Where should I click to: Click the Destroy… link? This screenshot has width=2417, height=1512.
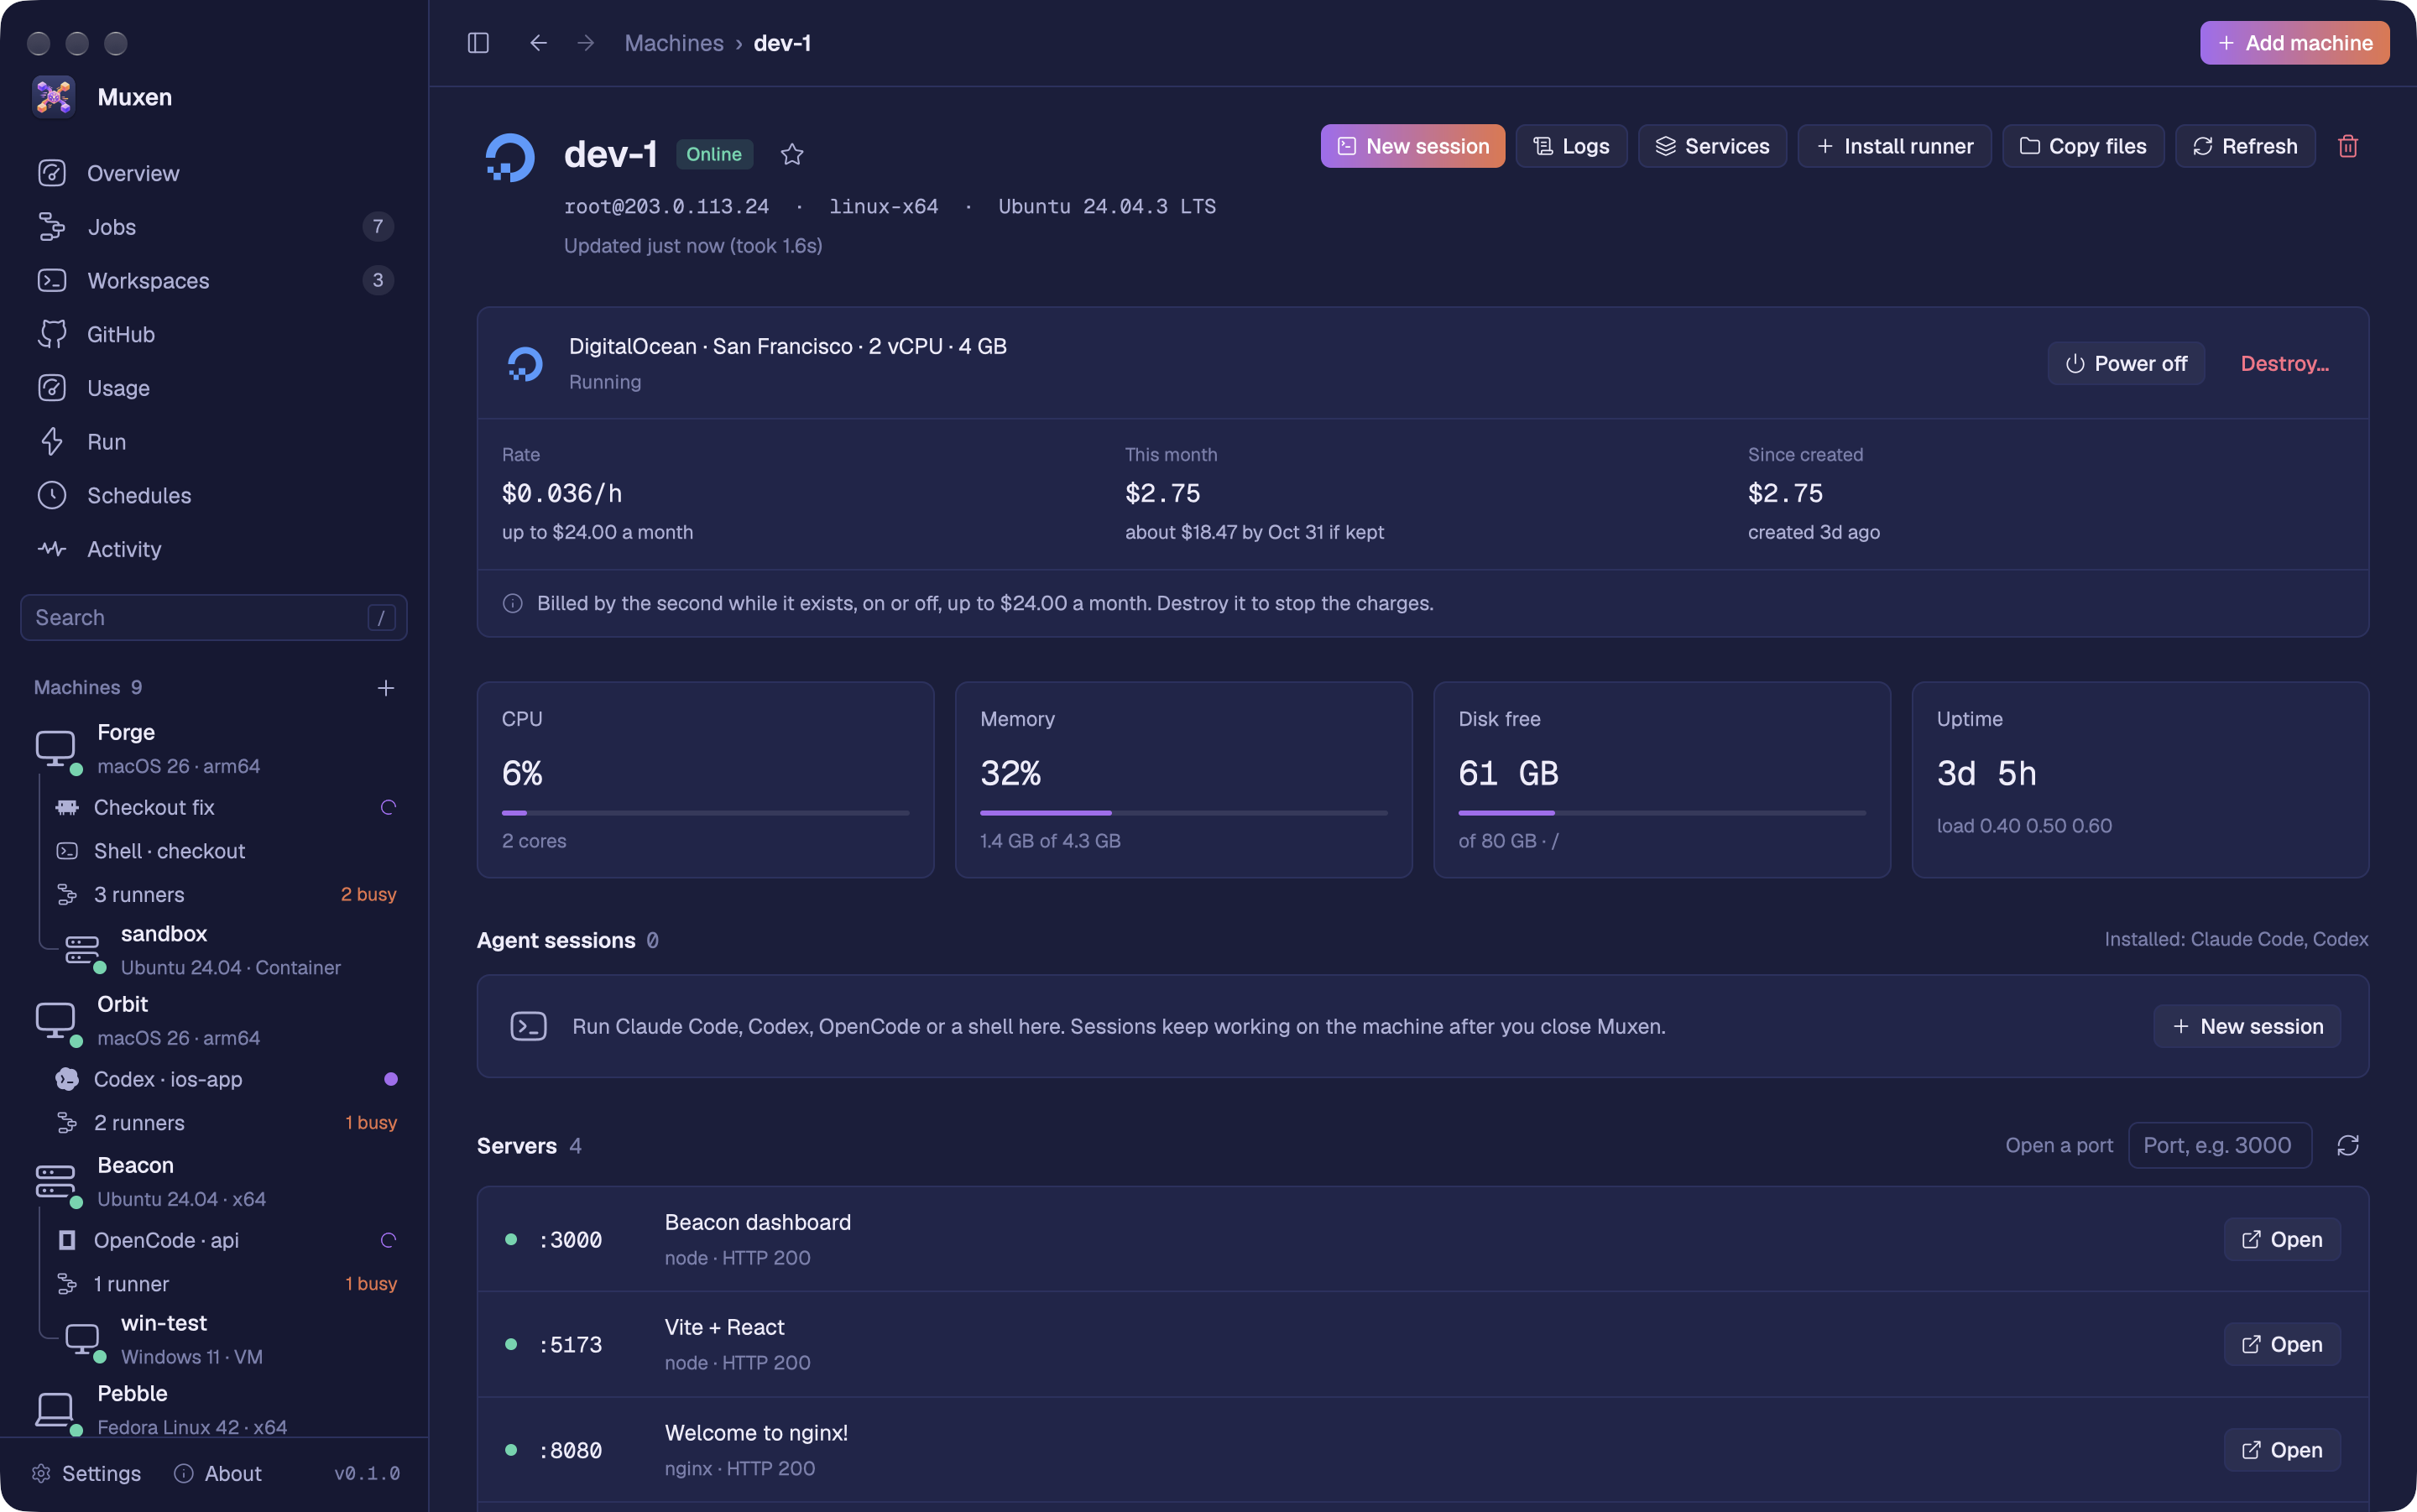2284,364
